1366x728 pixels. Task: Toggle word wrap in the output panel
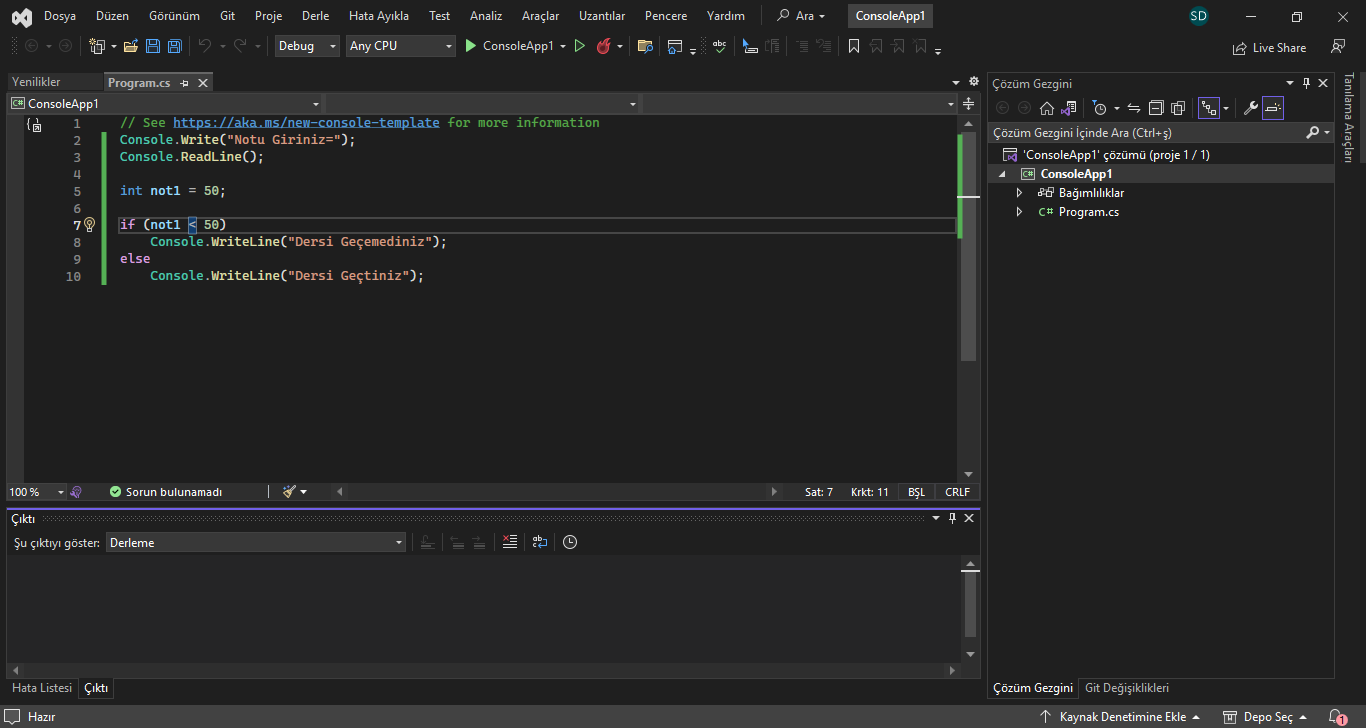pyautogui.click(x=540, y=542)
